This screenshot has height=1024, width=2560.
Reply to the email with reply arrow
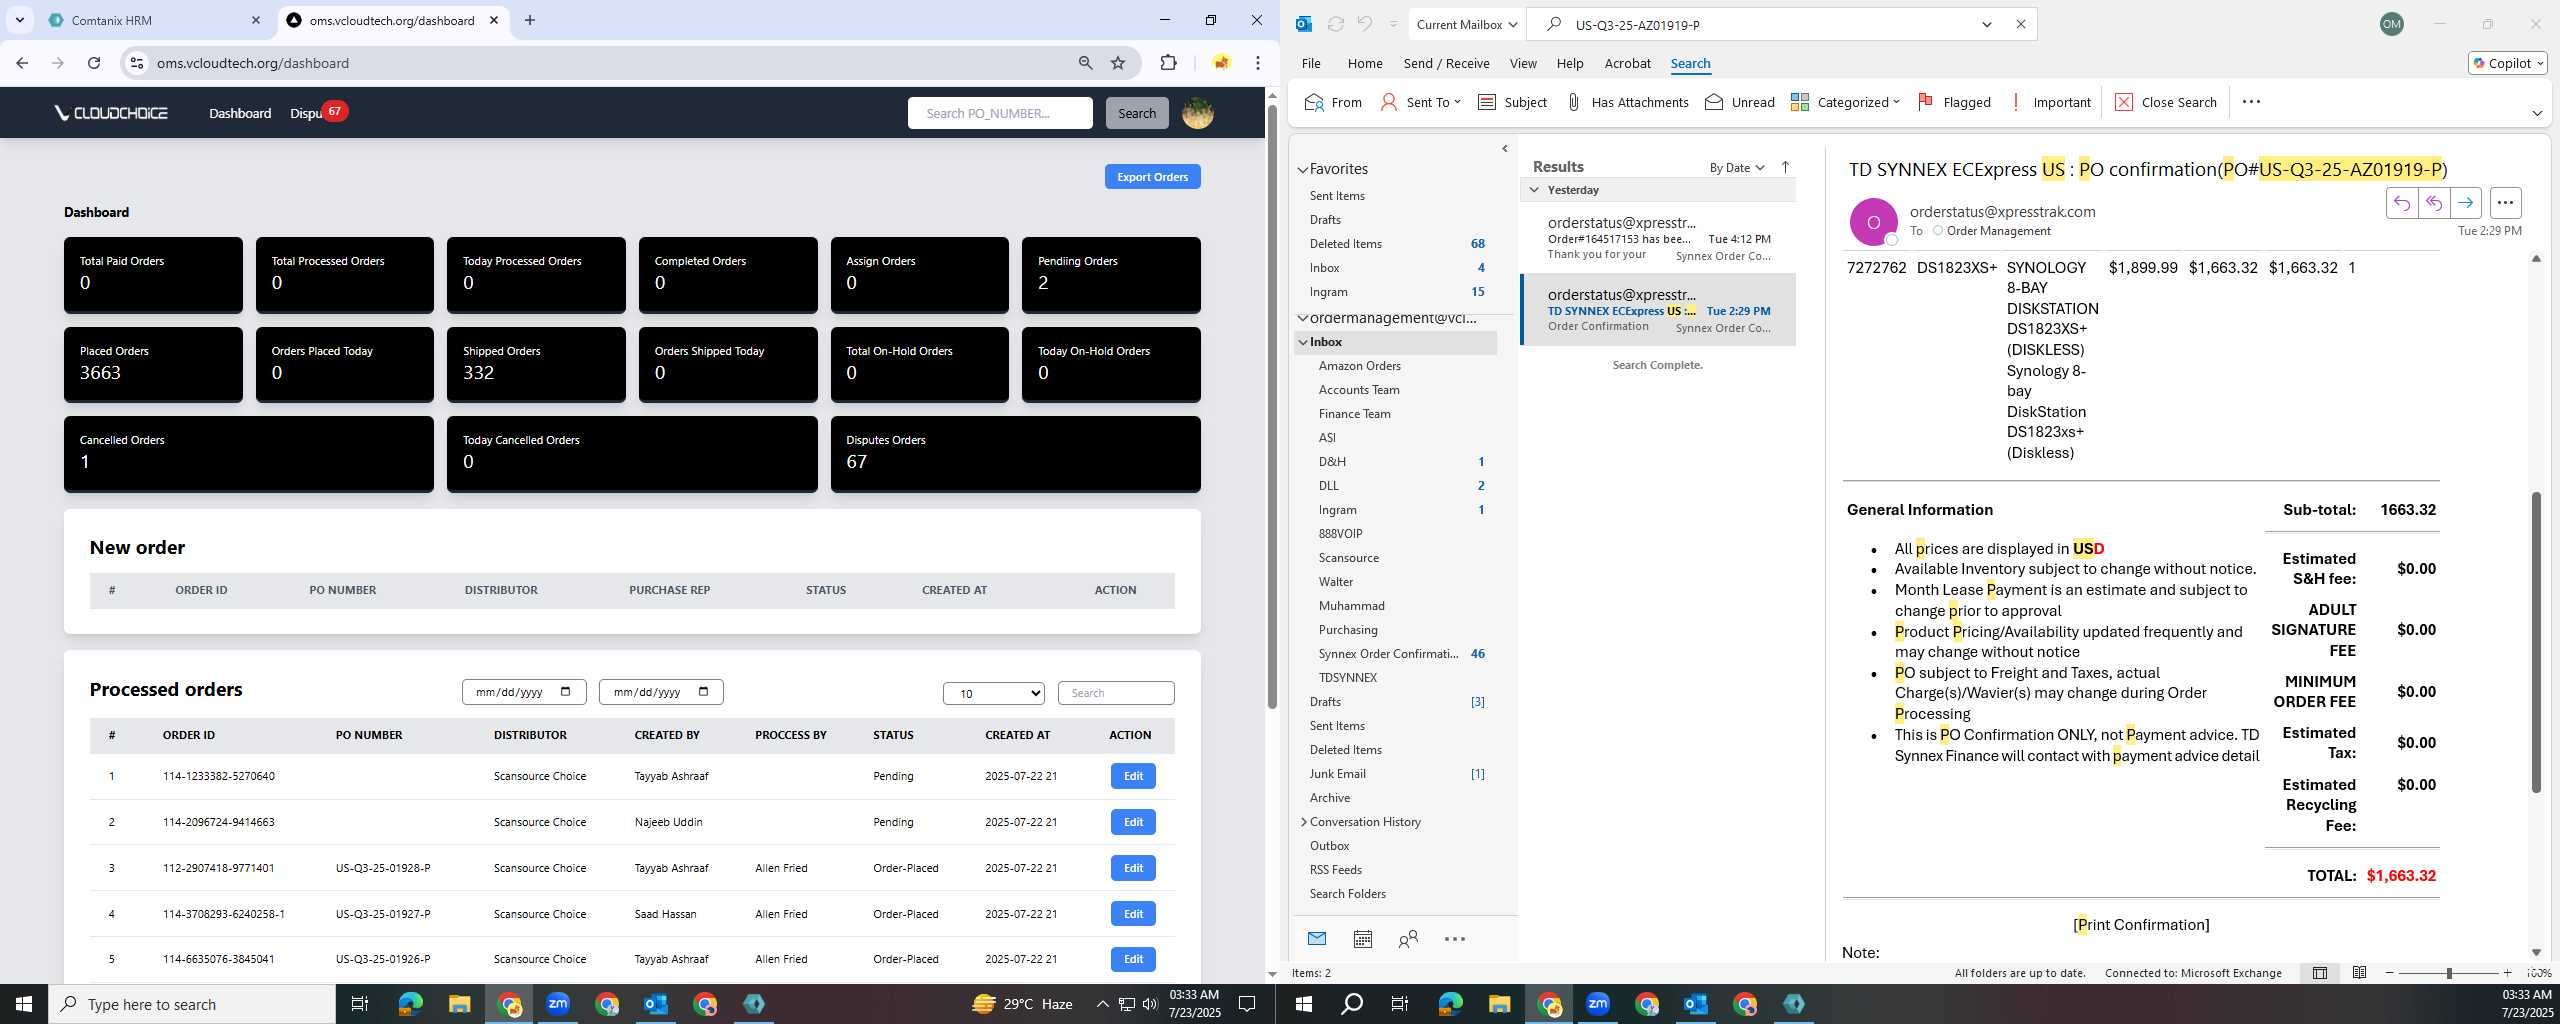[x=2401, y=203]
